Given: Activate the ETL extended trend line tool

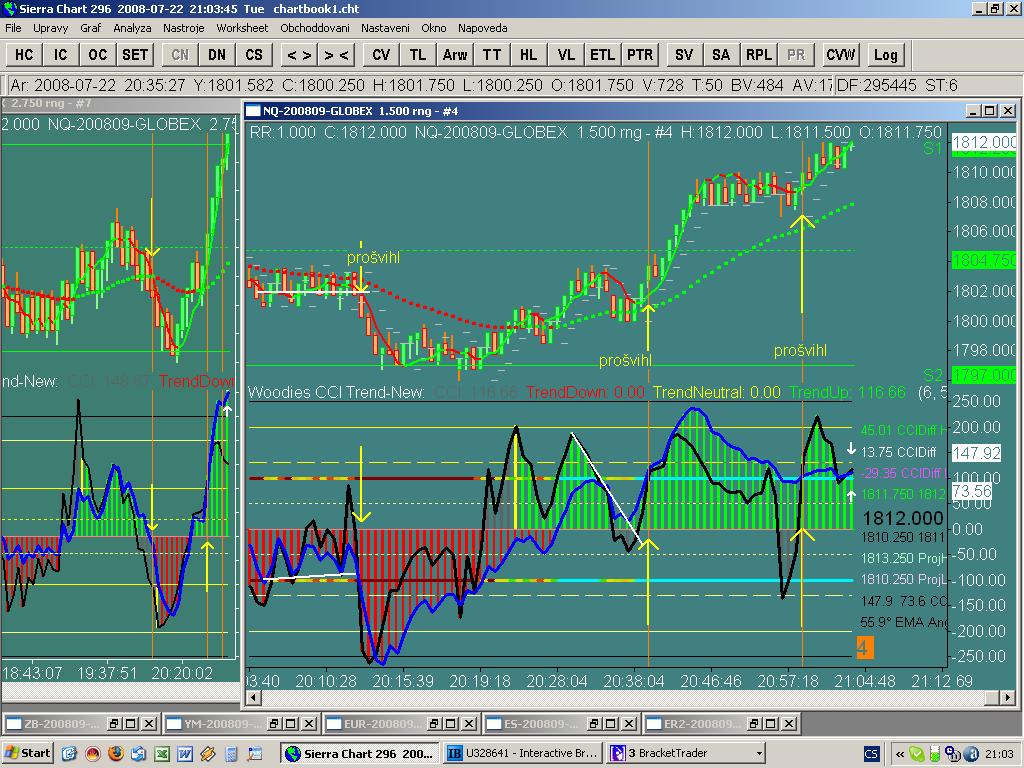Looking at the screenshot, I should [x=602, y=55].
